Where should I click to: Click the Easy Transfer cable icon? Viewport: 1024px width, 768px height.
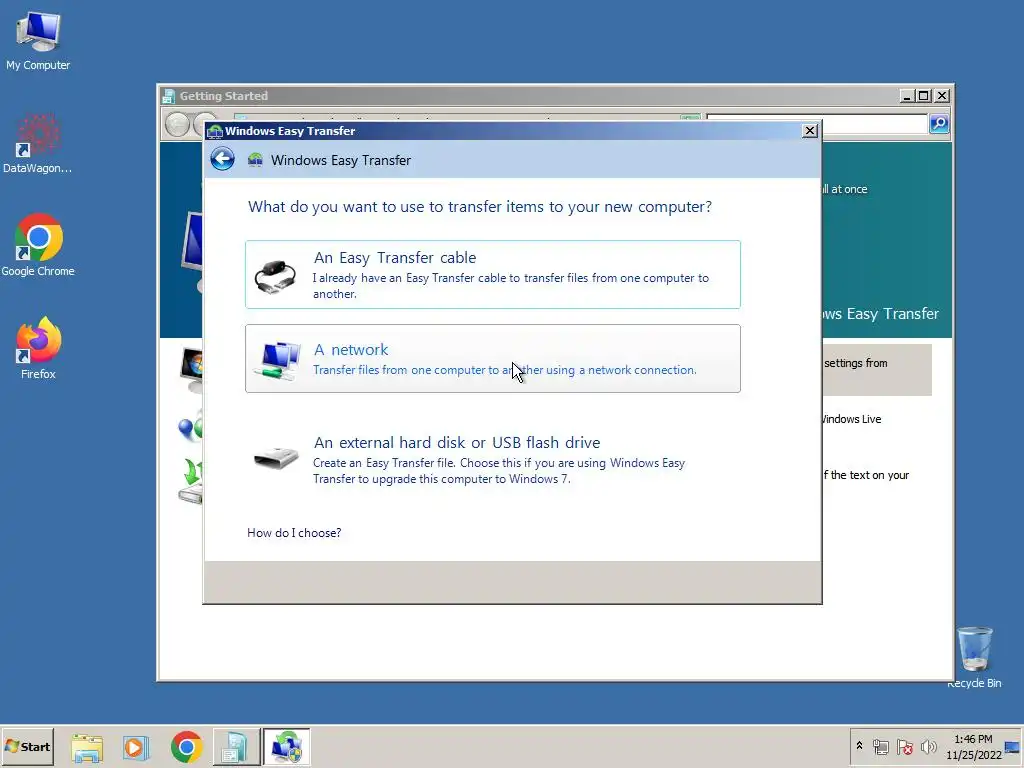coord(275,276)
